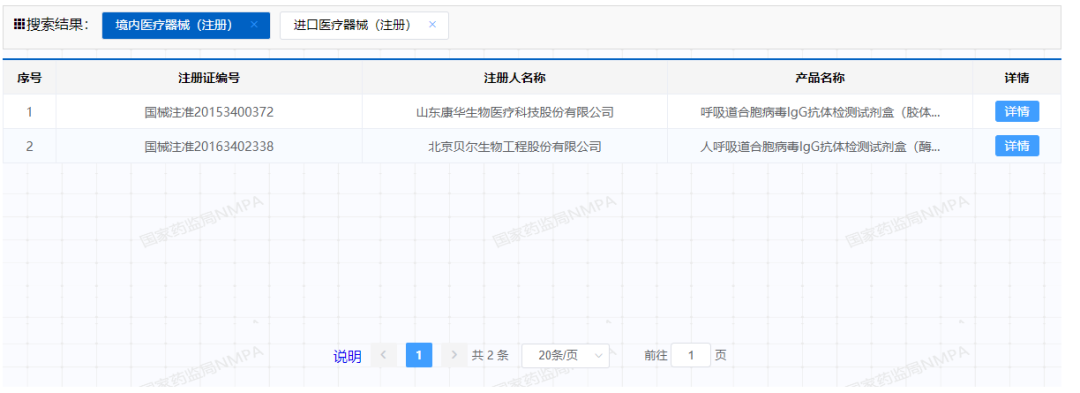Screen dimensions: 1080x393
Task: Click 山东康华生物医疗科技股份有限公司 cell
Action: [x=515, y=112]
